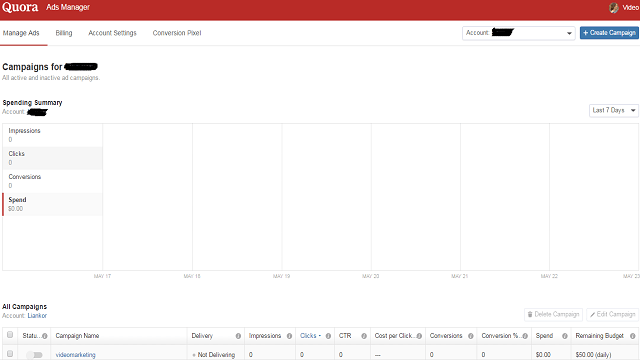Check the select-all campaigns checkbox
This screenshot has width=640, height=360.
point(10,335)
